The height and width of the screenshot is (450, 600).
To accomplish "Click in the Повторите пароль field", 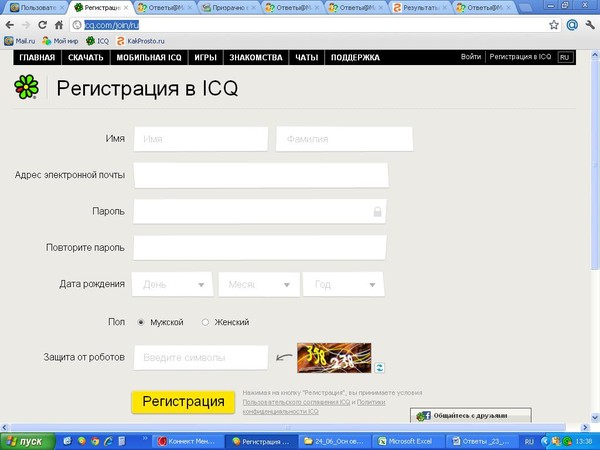I will tap(260, 248).
